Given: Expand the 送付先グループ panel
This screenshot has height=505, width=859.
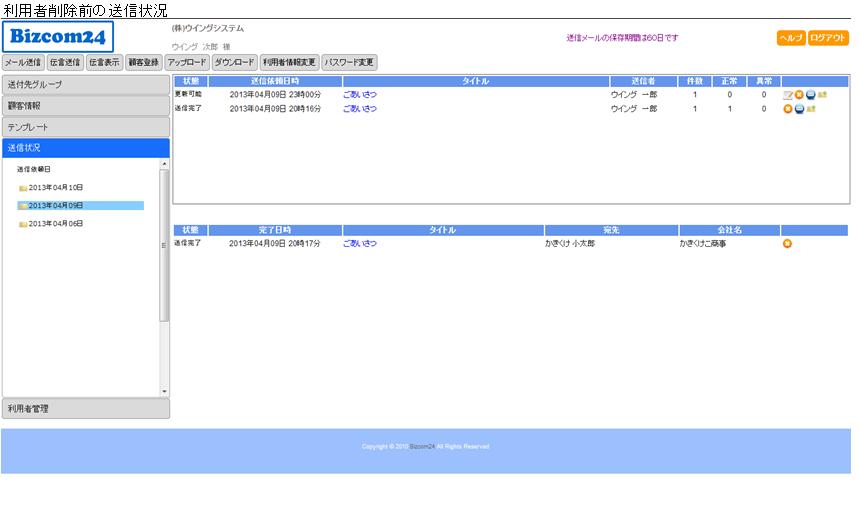Looking at the screenshot, I should coord(85,84).
